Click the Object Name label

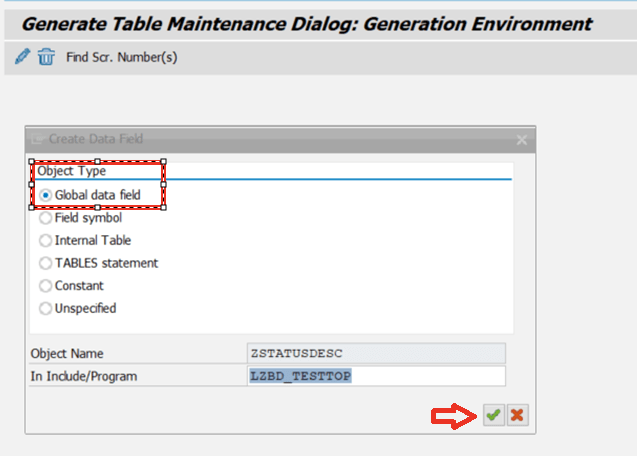point(67,354)
